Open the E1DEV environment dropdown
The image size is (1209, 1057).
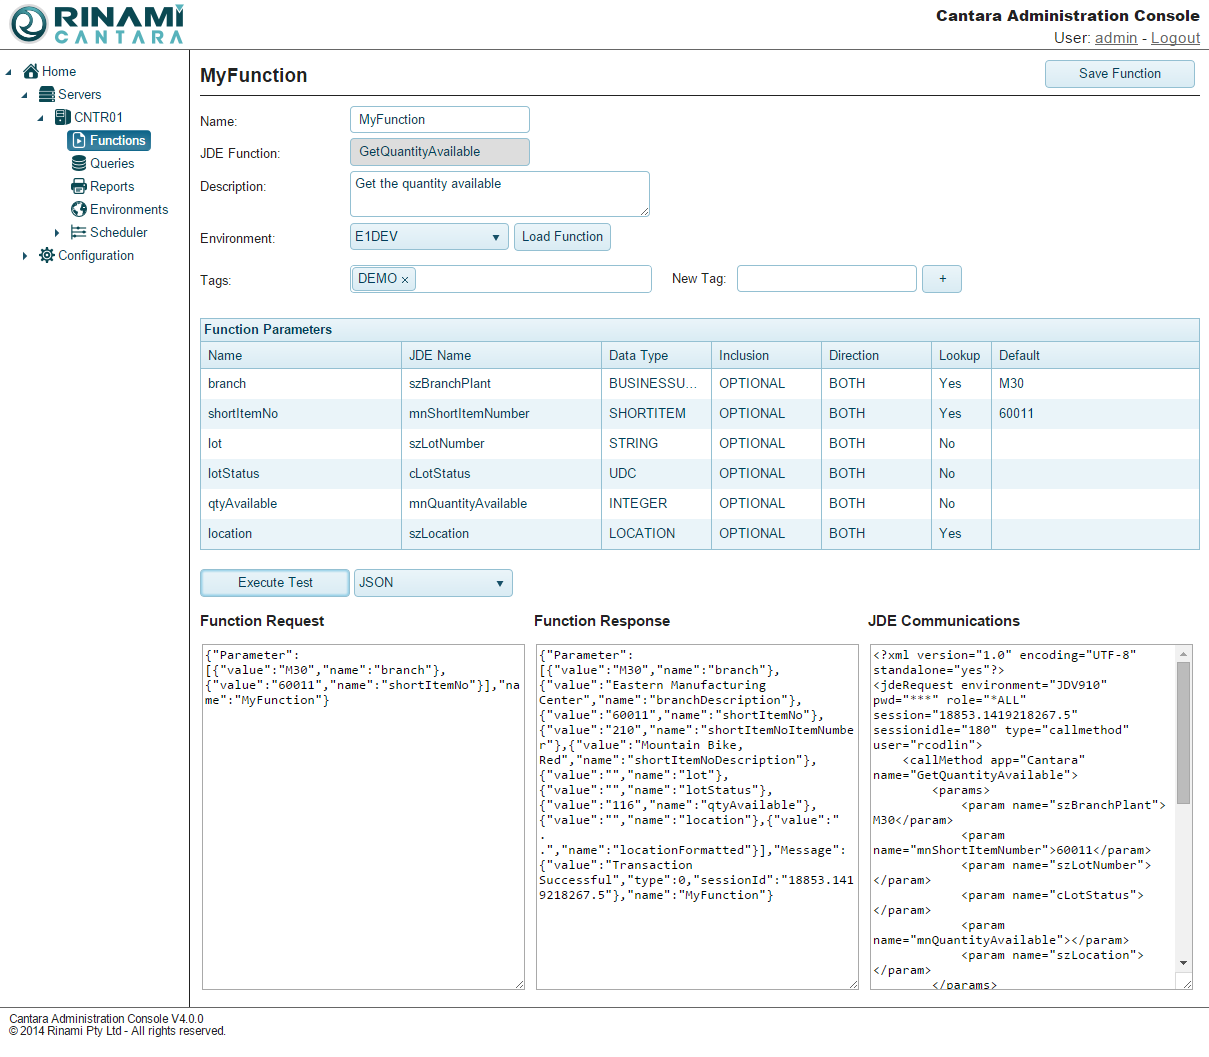point(429,237)
